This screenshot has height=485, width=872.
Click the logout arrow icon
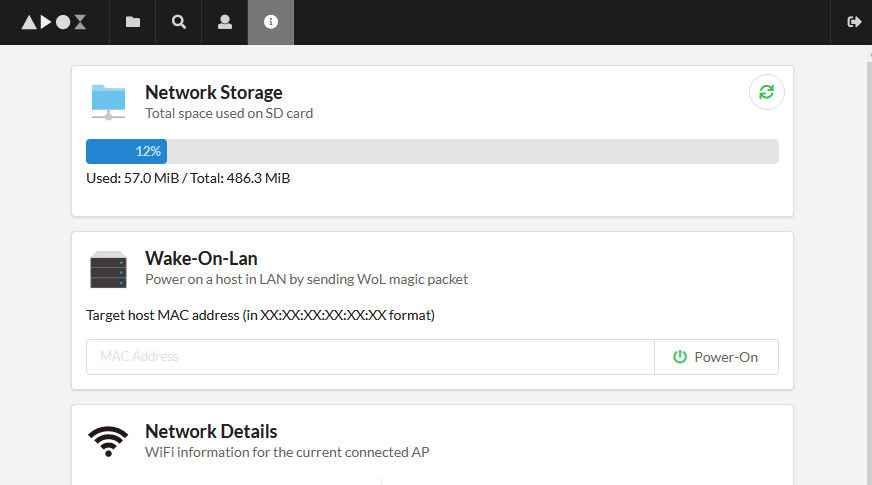pos(854,22)
